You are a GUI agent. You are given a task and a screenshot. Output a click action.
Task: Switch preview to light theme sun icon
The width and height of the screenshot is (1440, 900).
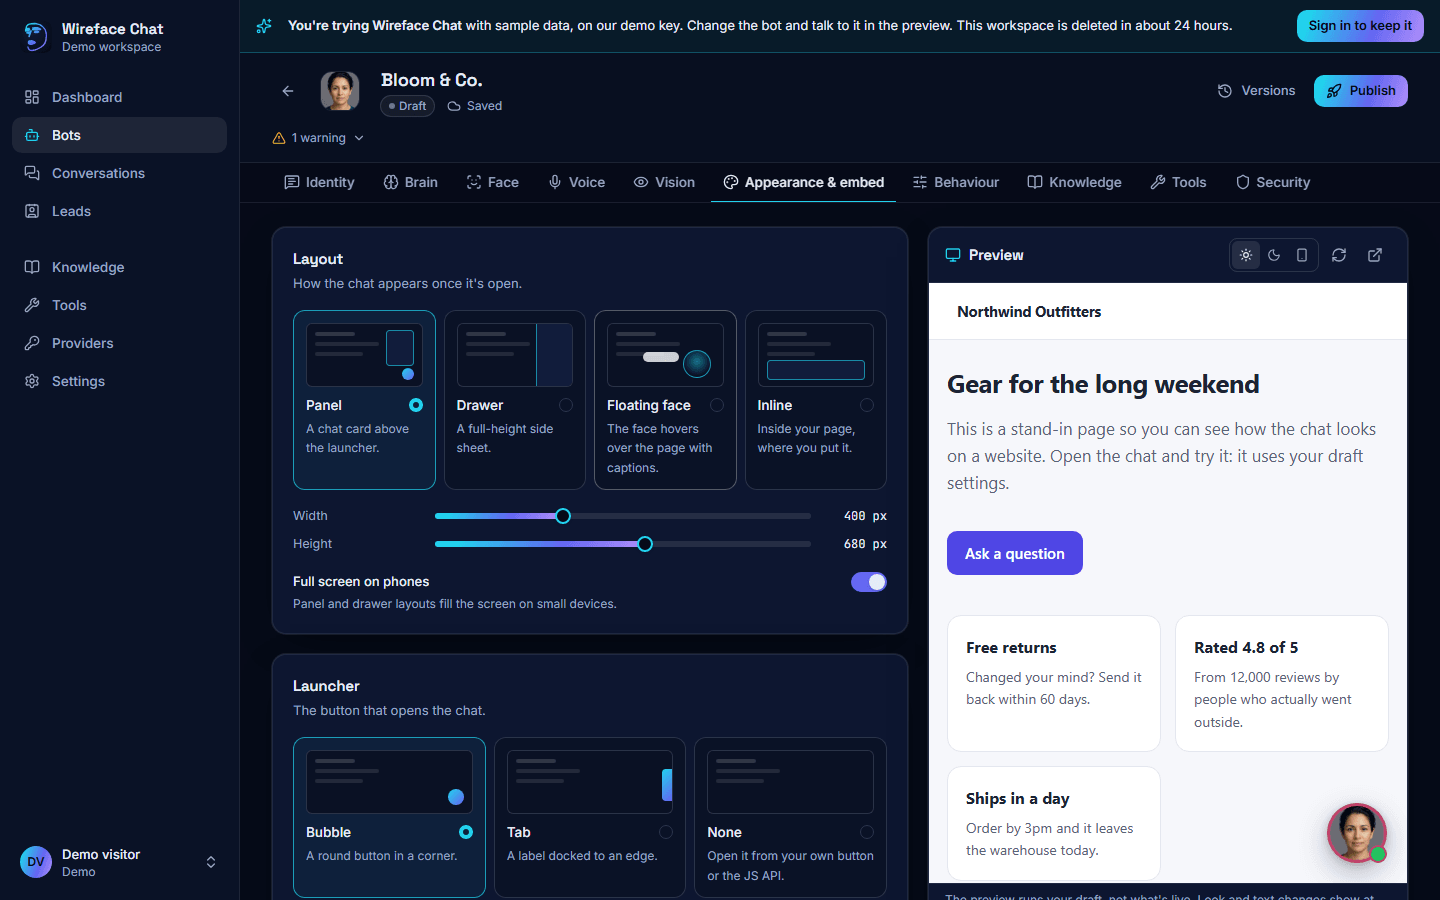point(1246,255)
